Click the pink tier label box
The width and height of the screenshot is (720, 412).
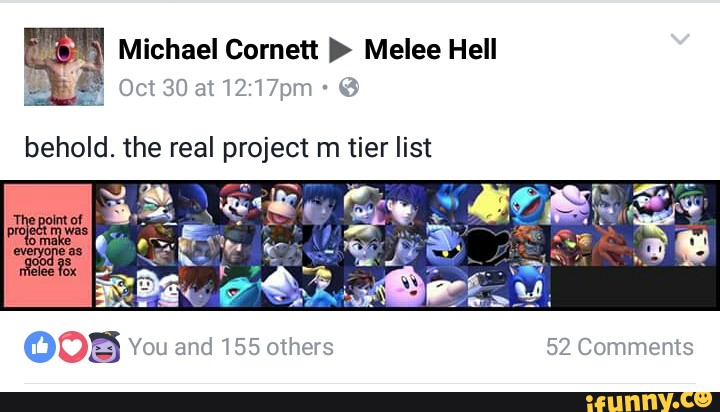pyautogui.click(x=48, y=245)
